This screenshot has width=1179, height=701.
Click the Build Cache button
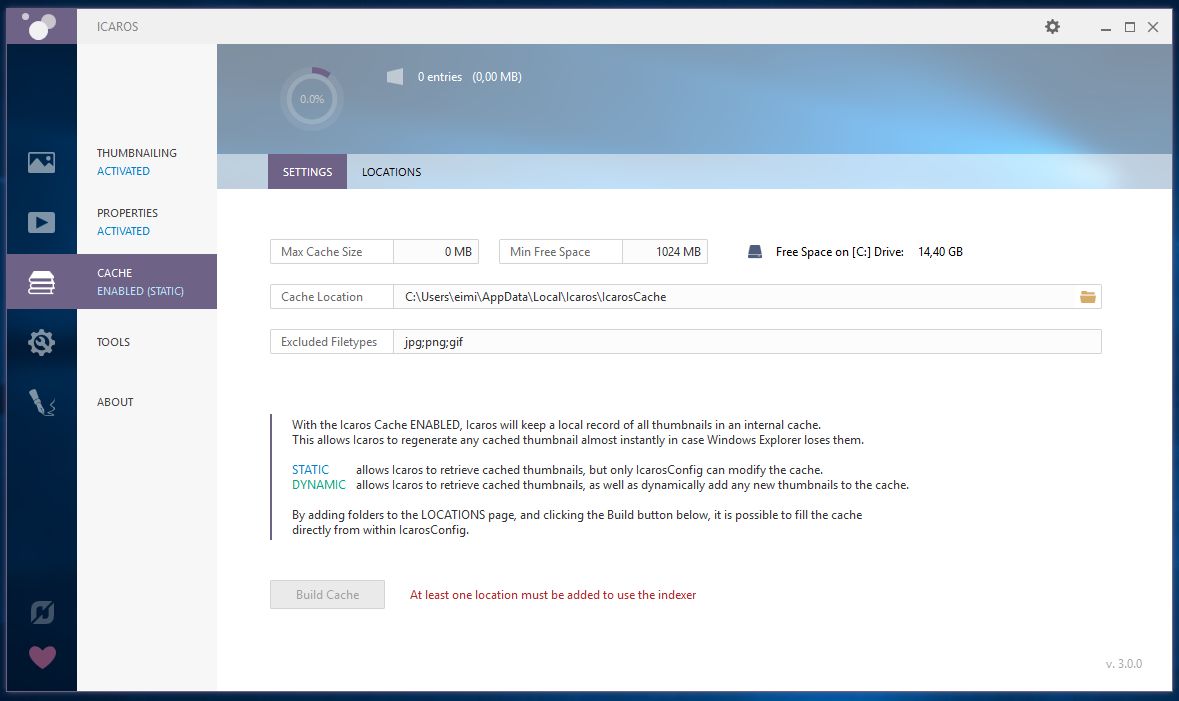[327, 594]
